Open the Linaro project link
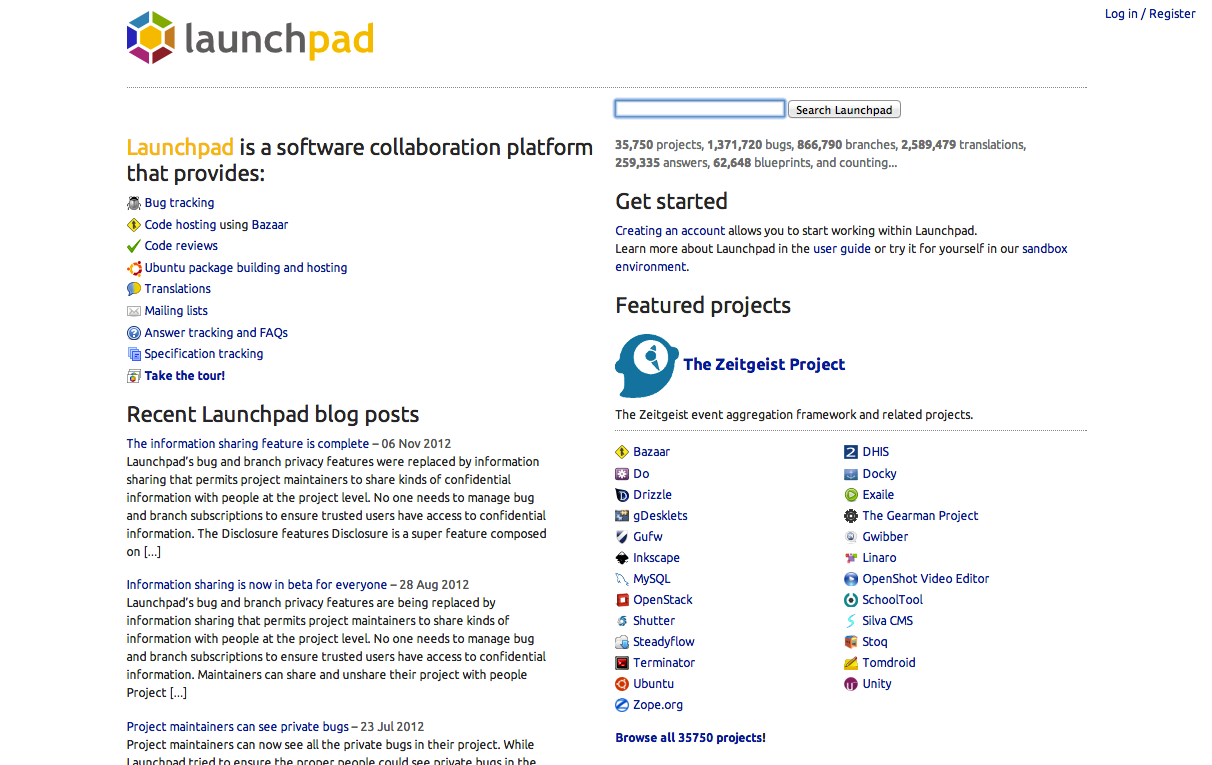This screenshot has width=1212, height=765. (880, 558)
